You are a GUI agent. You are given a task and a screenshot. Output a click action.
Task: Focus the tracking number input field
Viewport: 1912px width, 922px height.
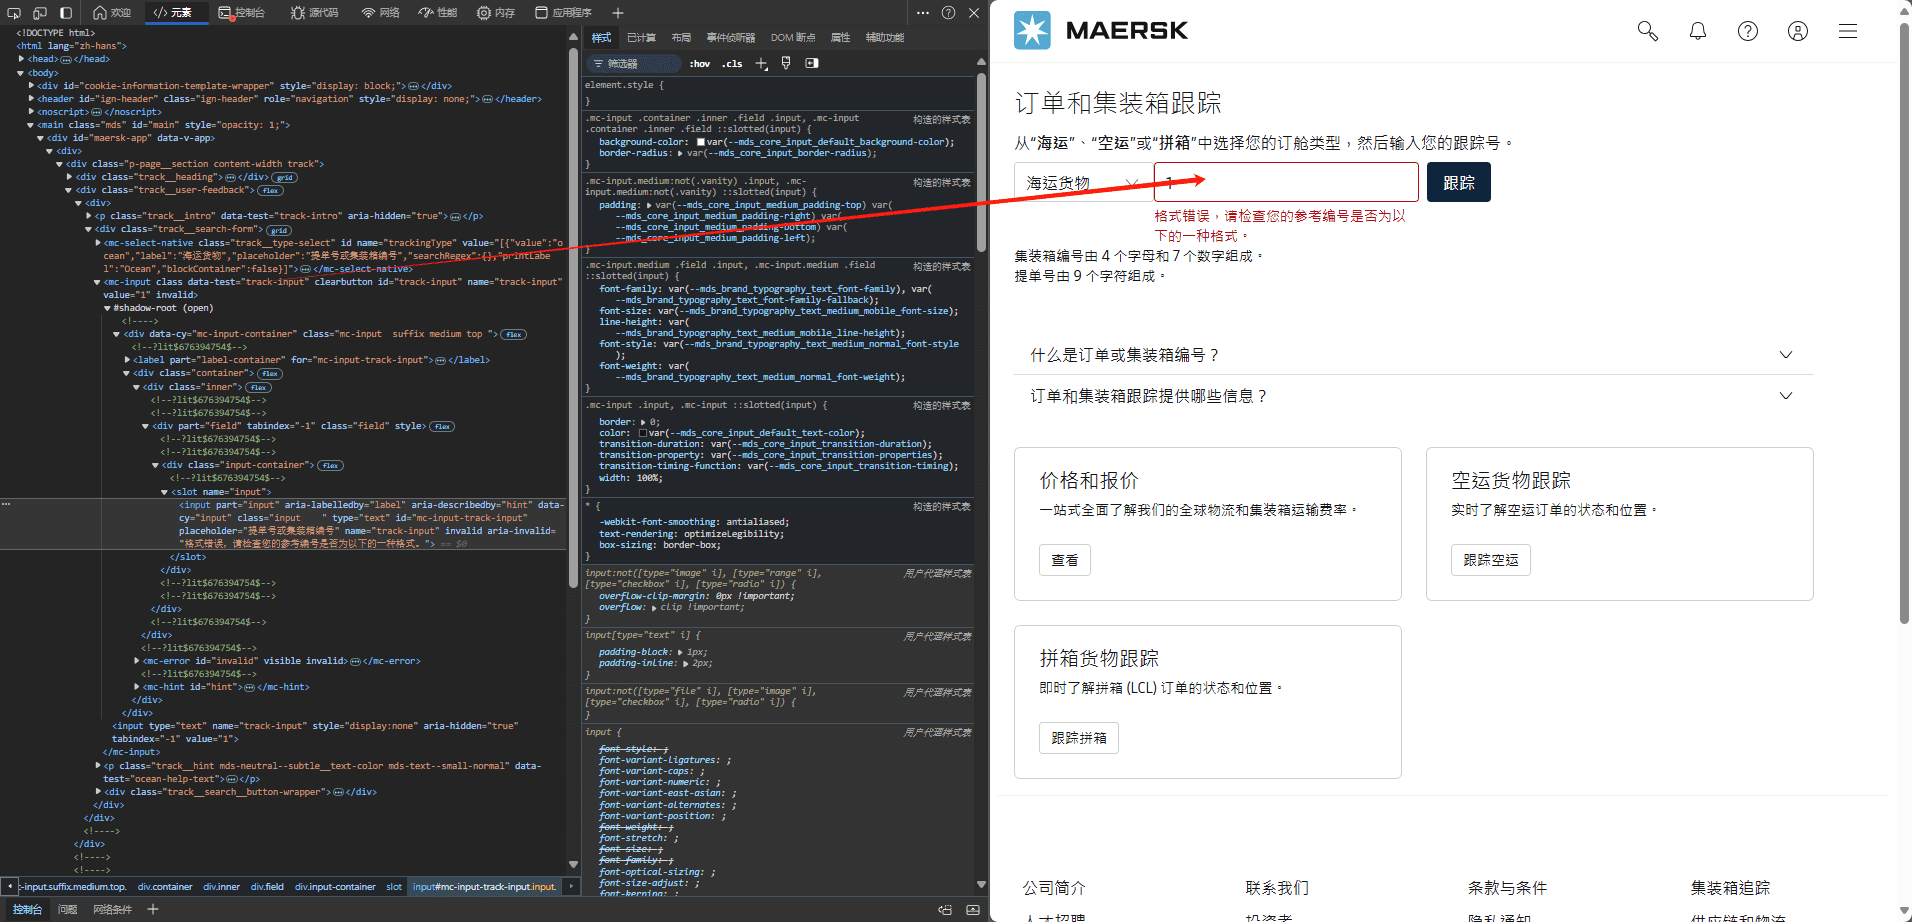(1286, 183)
